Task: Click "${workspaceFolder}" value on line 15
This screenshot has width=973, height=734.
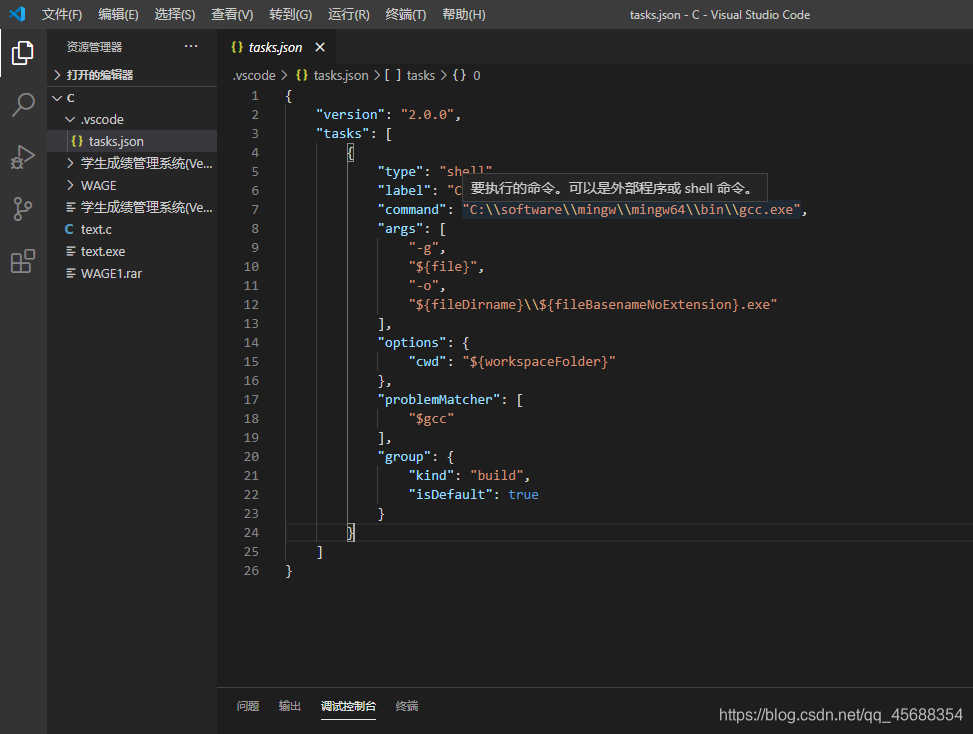Action: pos(539,362)
